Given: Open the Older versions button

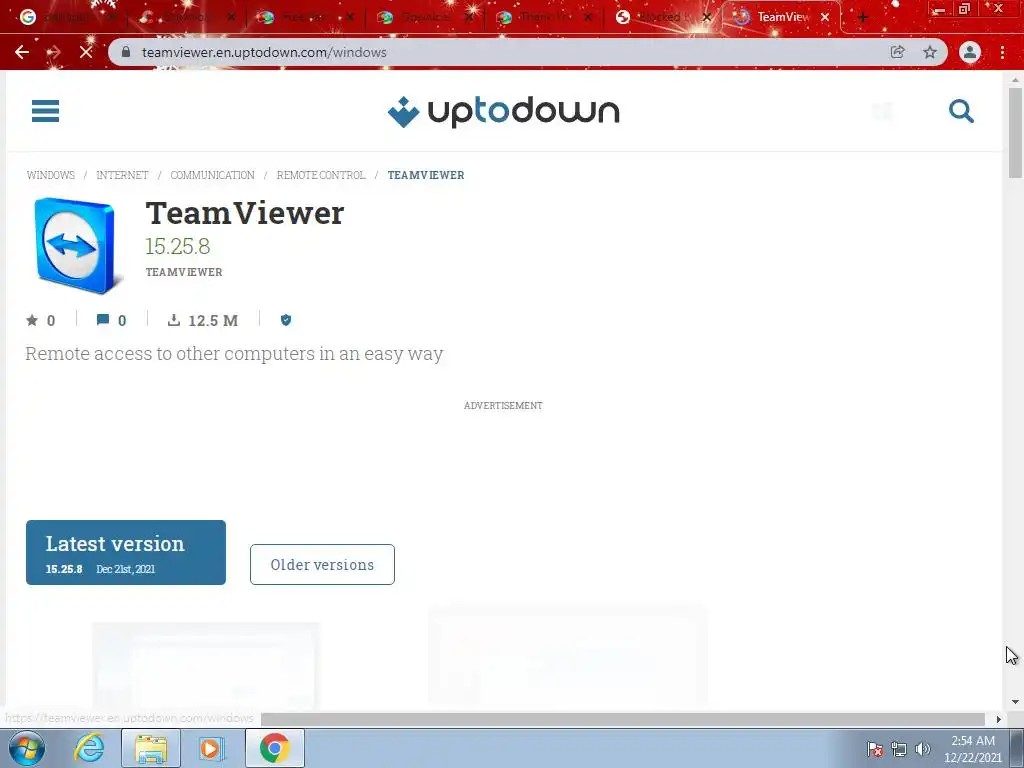Looking at the screenshot, I should pyautogui.click(x=322, y=564).
